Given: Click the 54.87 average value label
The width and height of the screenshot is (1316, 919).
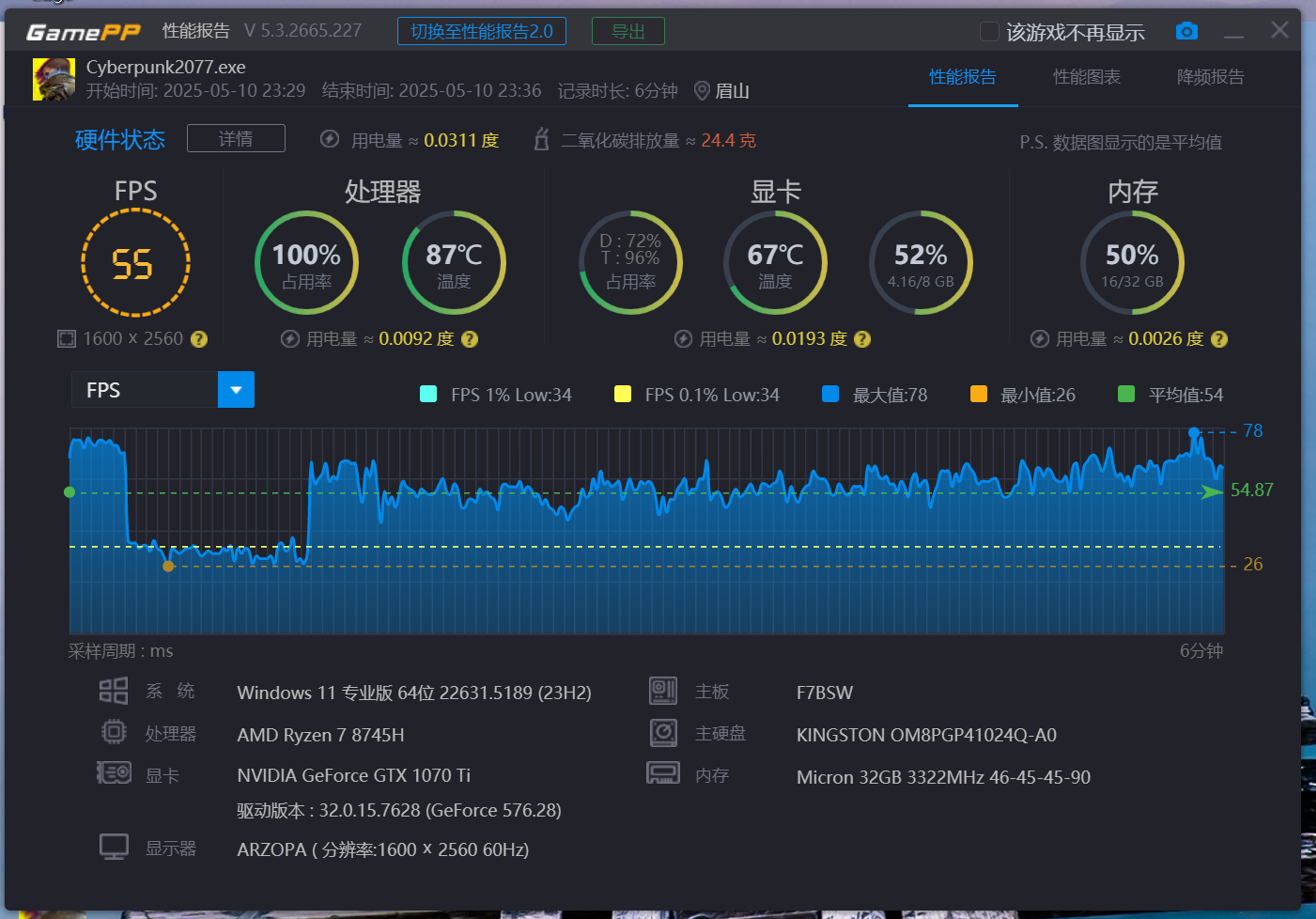Looking at the screenshot, I should [1252, 490].
